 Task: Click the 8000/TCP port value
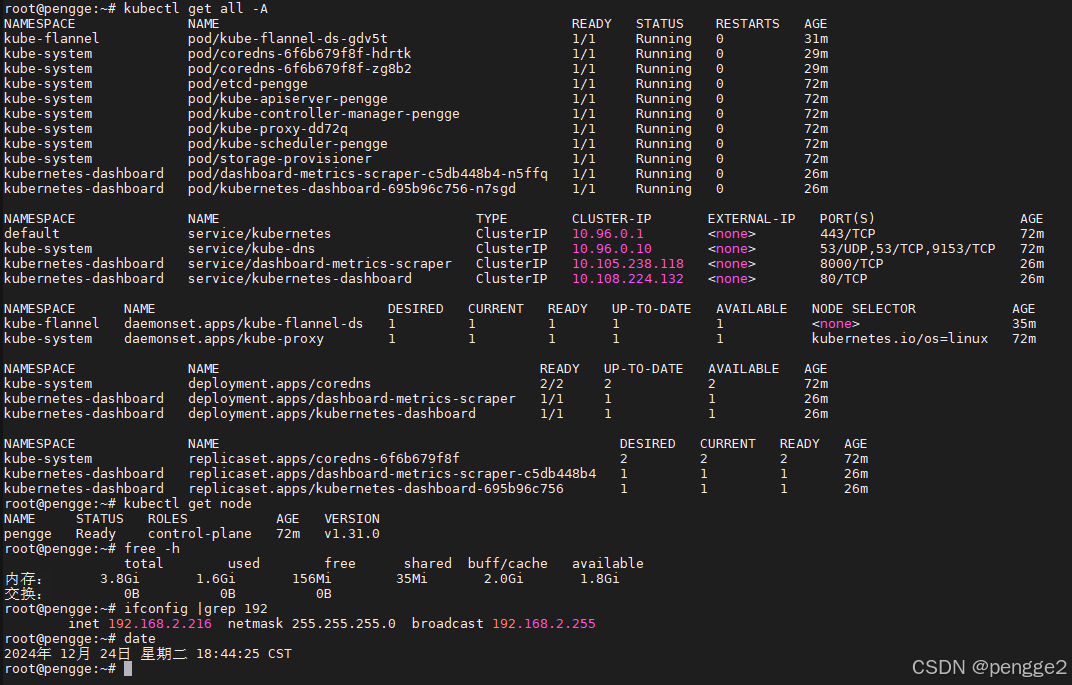tap(852, 264)
